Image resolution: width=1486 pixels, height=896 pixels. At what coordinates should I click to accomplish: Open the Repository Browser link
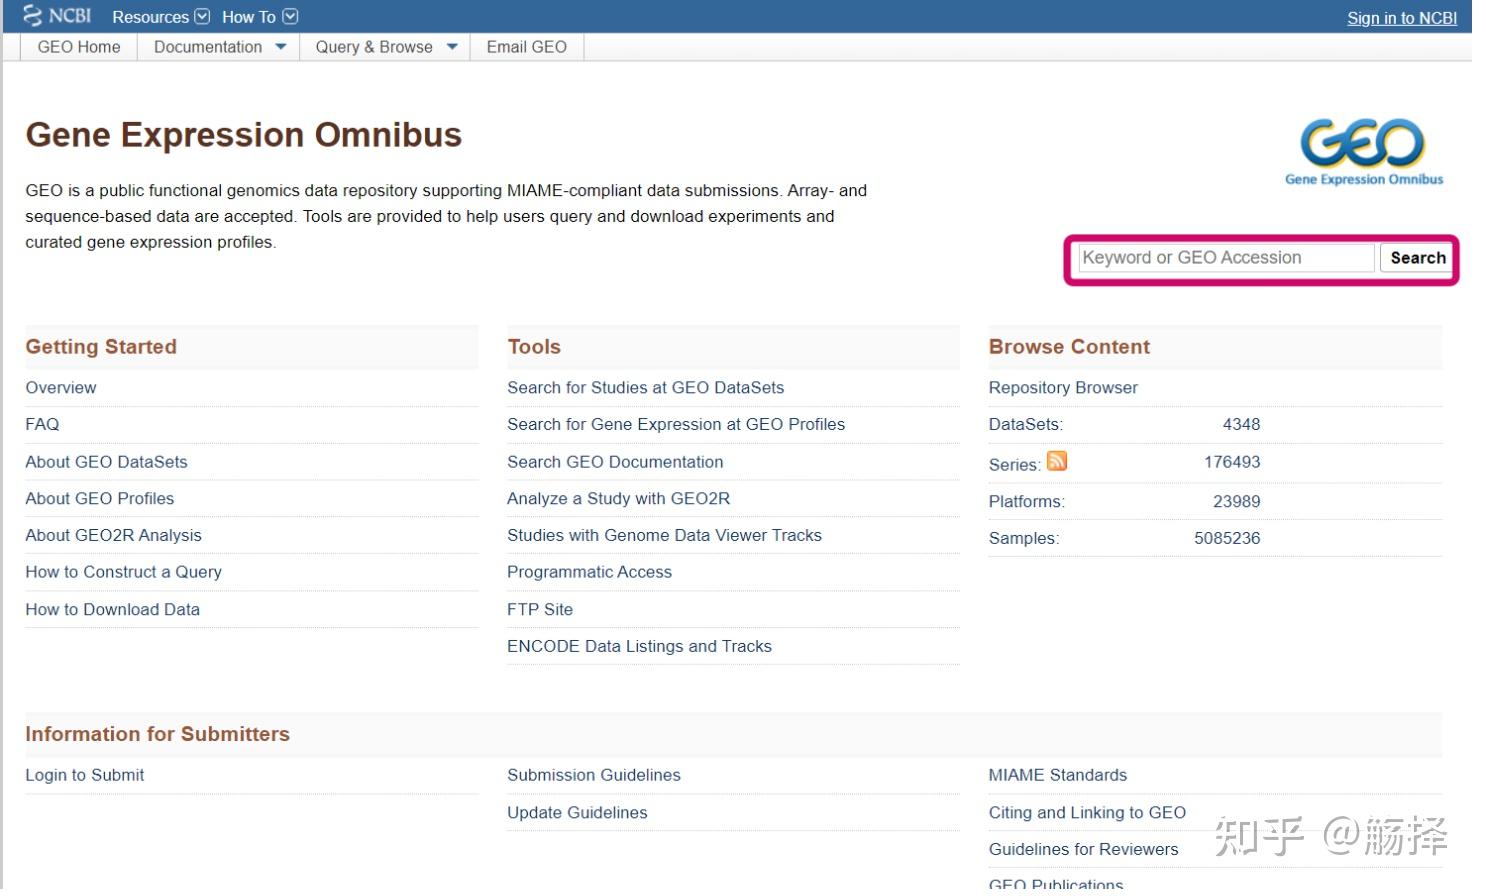tap(1063, 388)
